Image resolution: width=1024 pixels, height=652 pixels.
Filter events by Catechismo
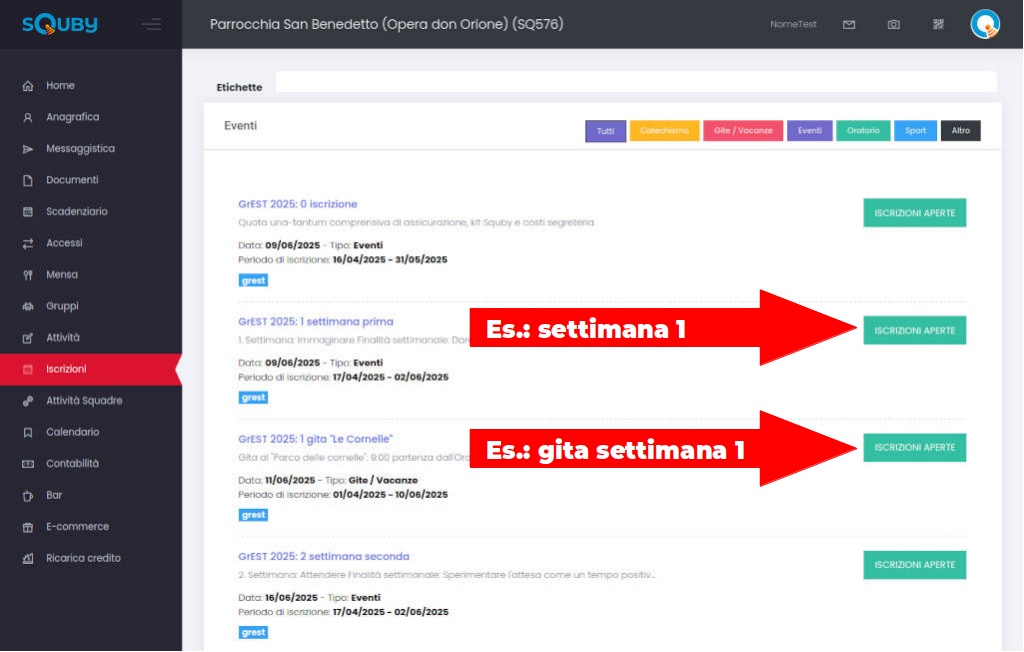click(x=664, y=131)
